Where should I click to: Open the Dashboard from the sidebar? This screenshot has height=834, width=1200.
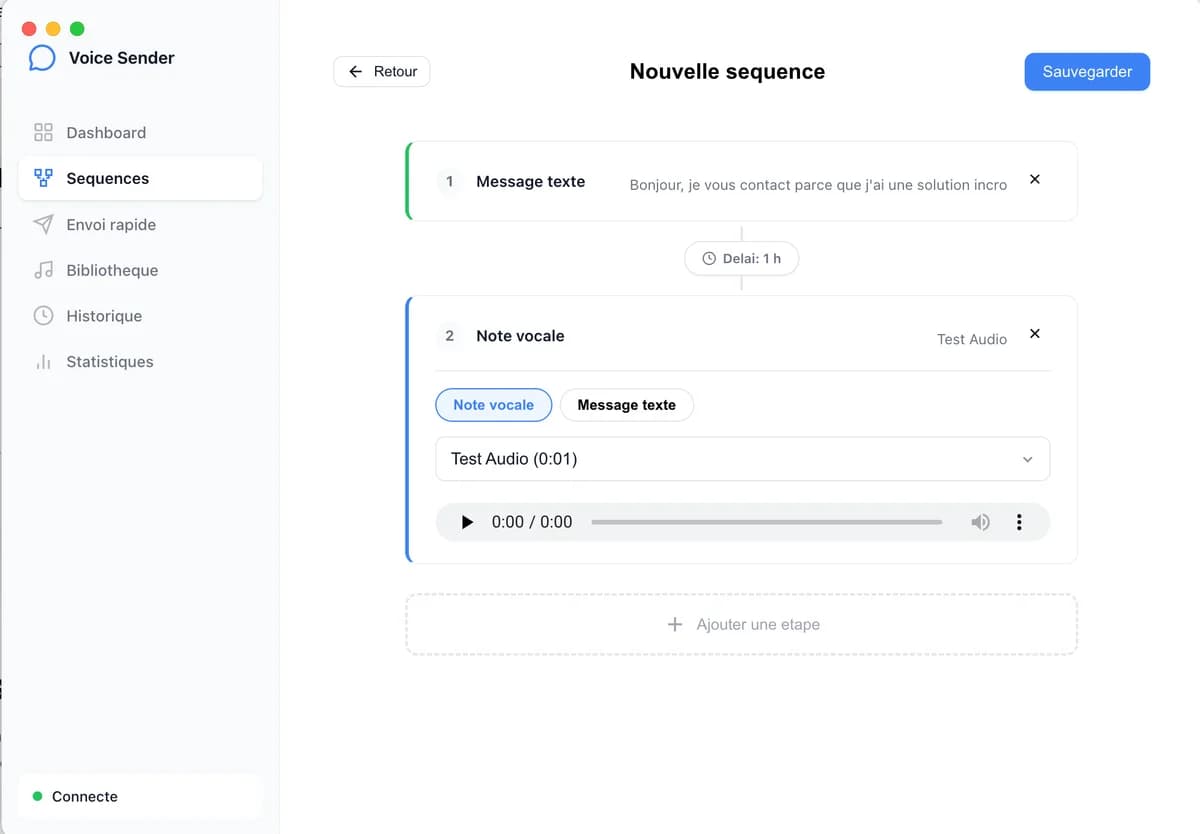(x=105, y=132)
